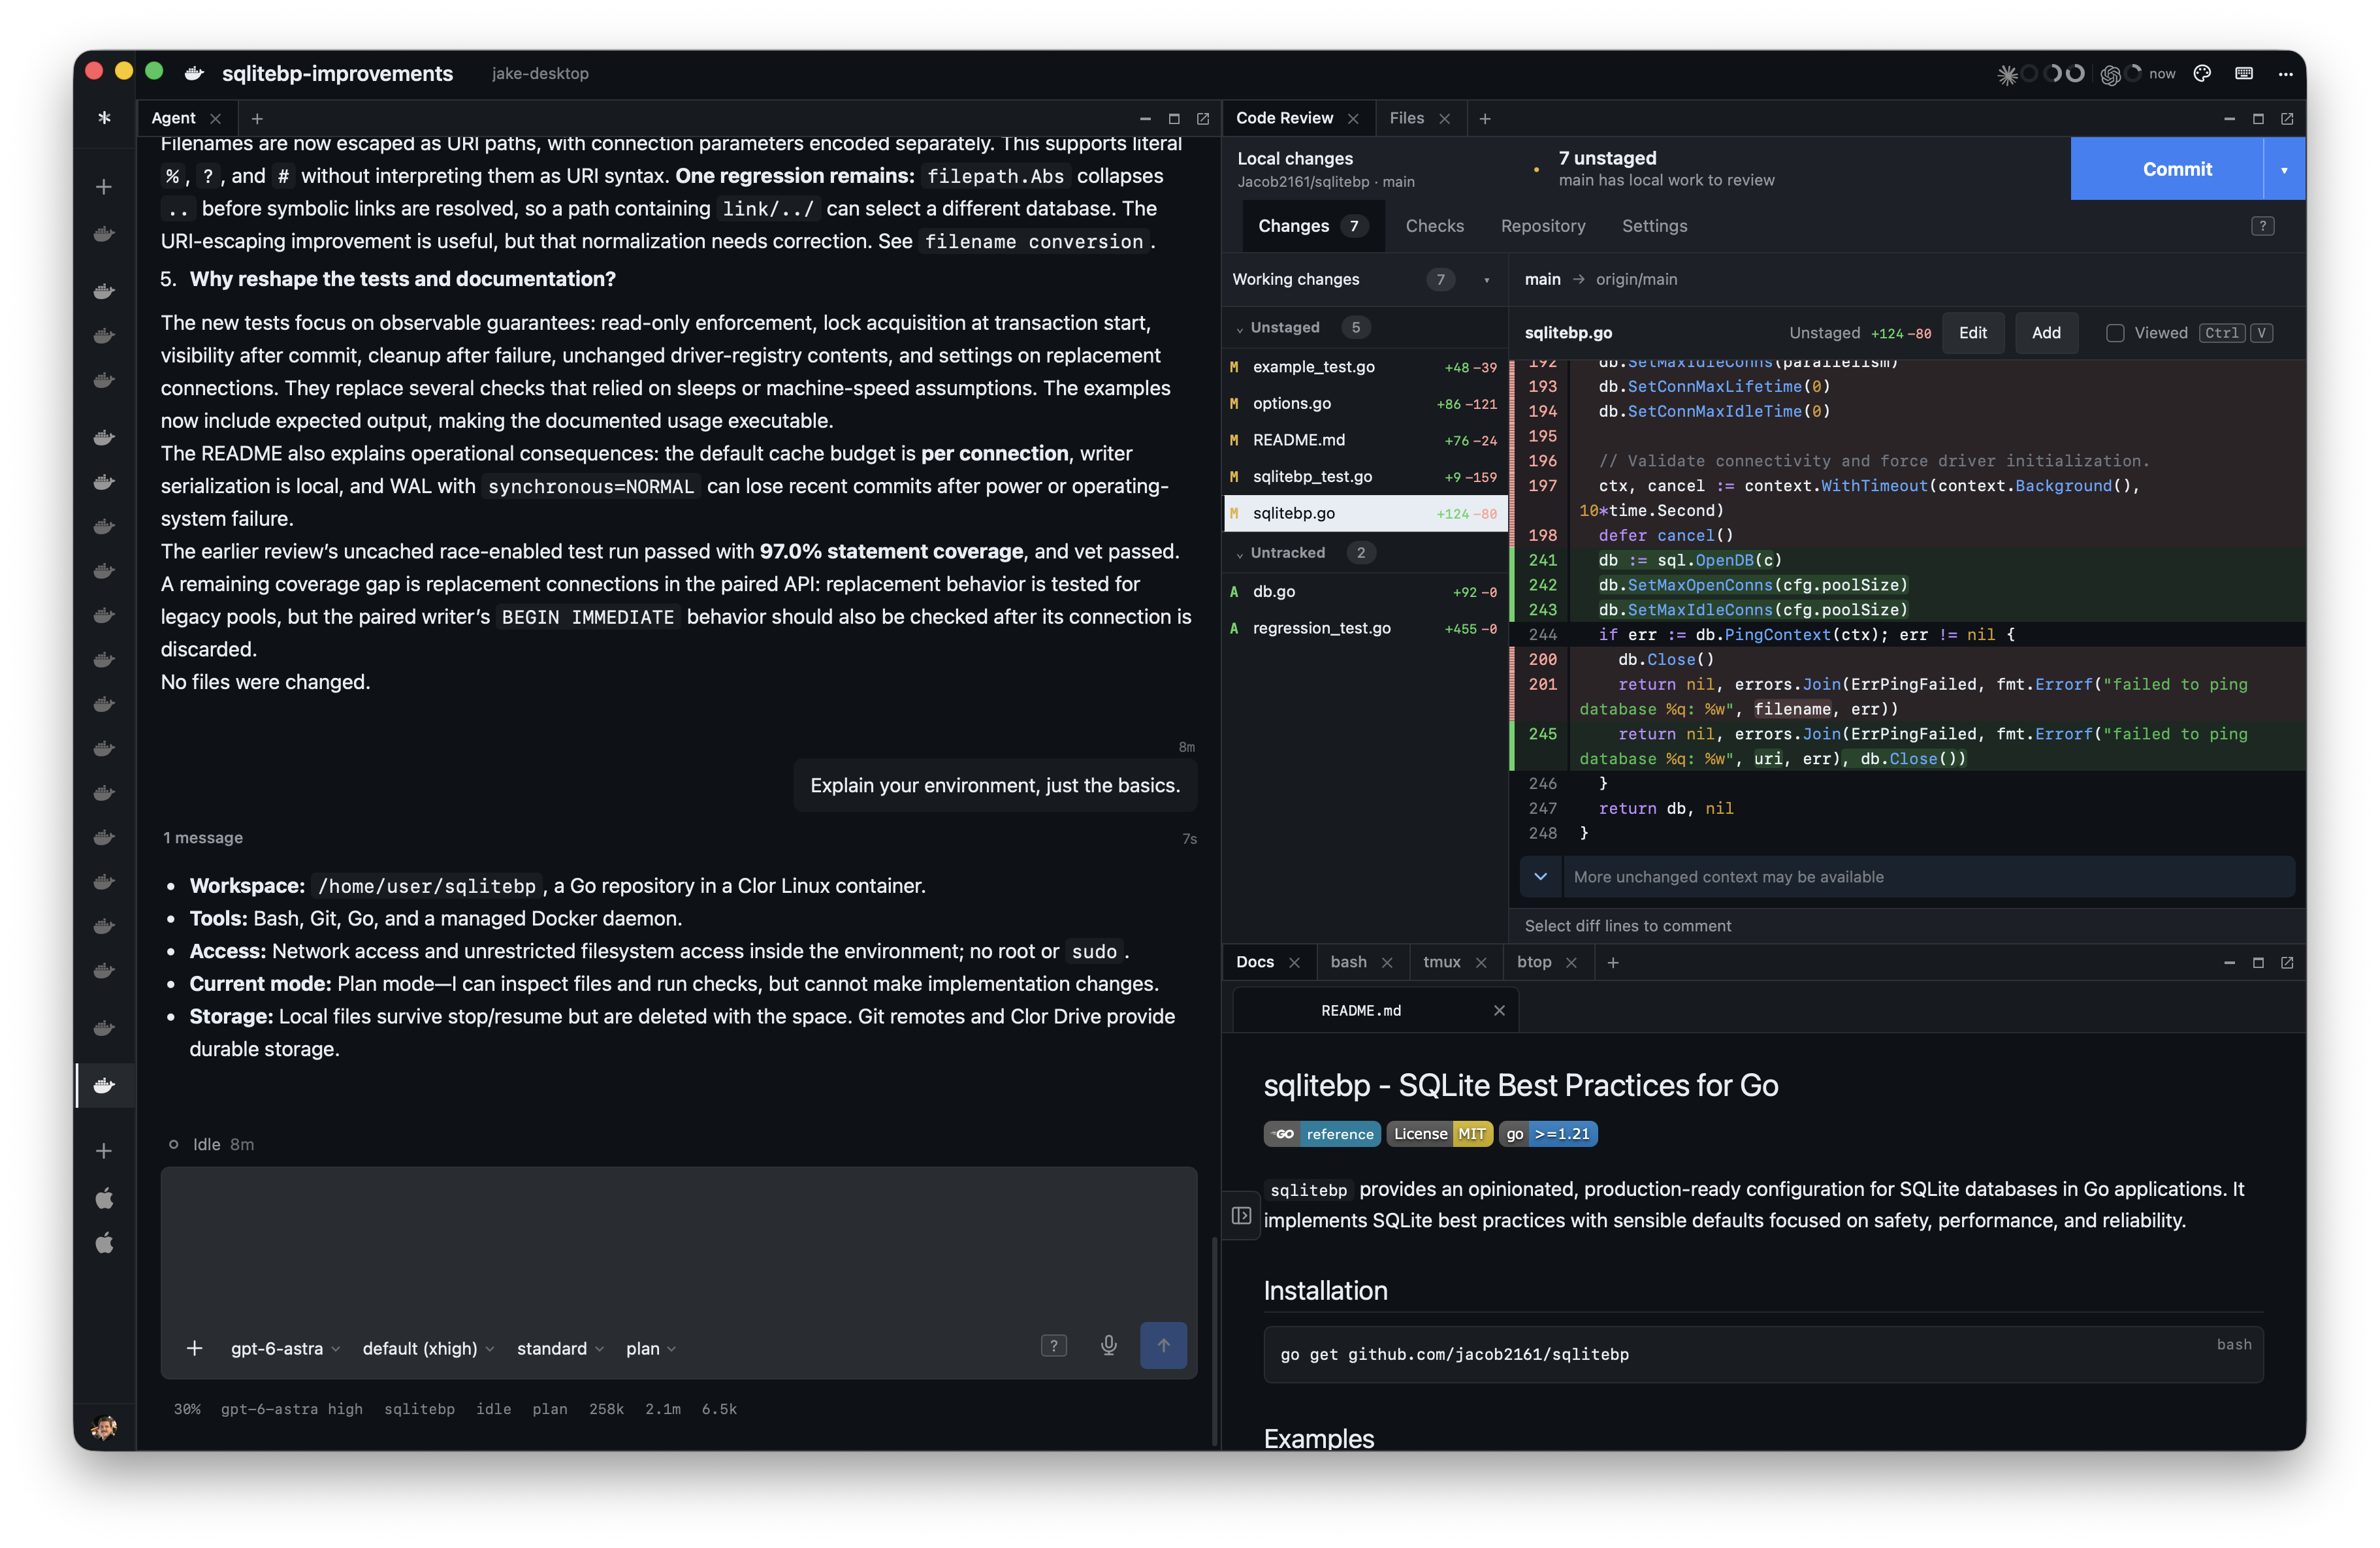Add a new tab next to Files

coord(1485,118)
